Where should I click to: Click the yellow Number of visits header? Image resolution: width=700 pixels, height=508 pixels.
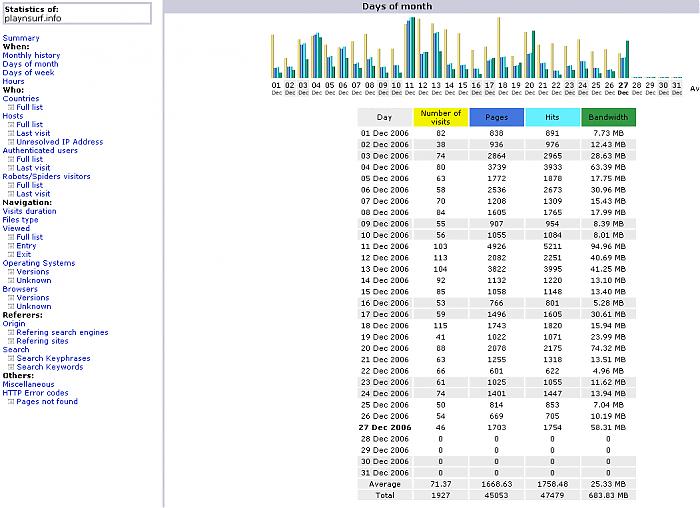[x=440, y=117]
